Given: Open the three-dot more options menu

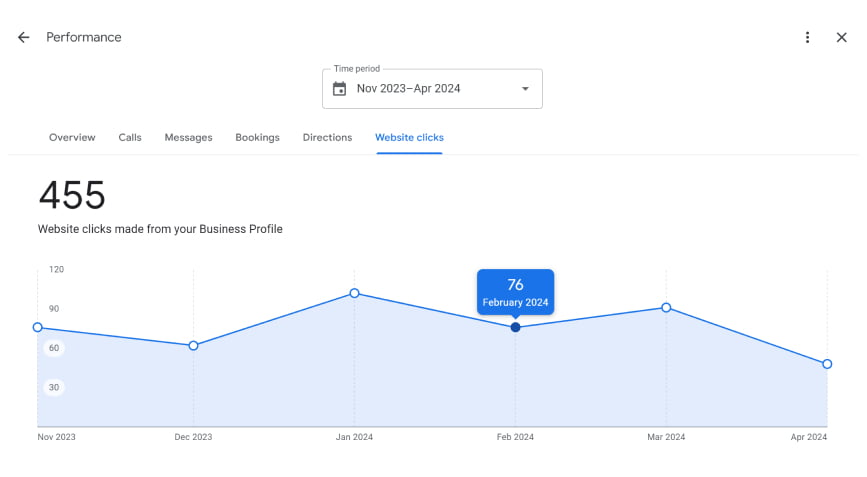Looking at the screenshot, I should (807, 37).
